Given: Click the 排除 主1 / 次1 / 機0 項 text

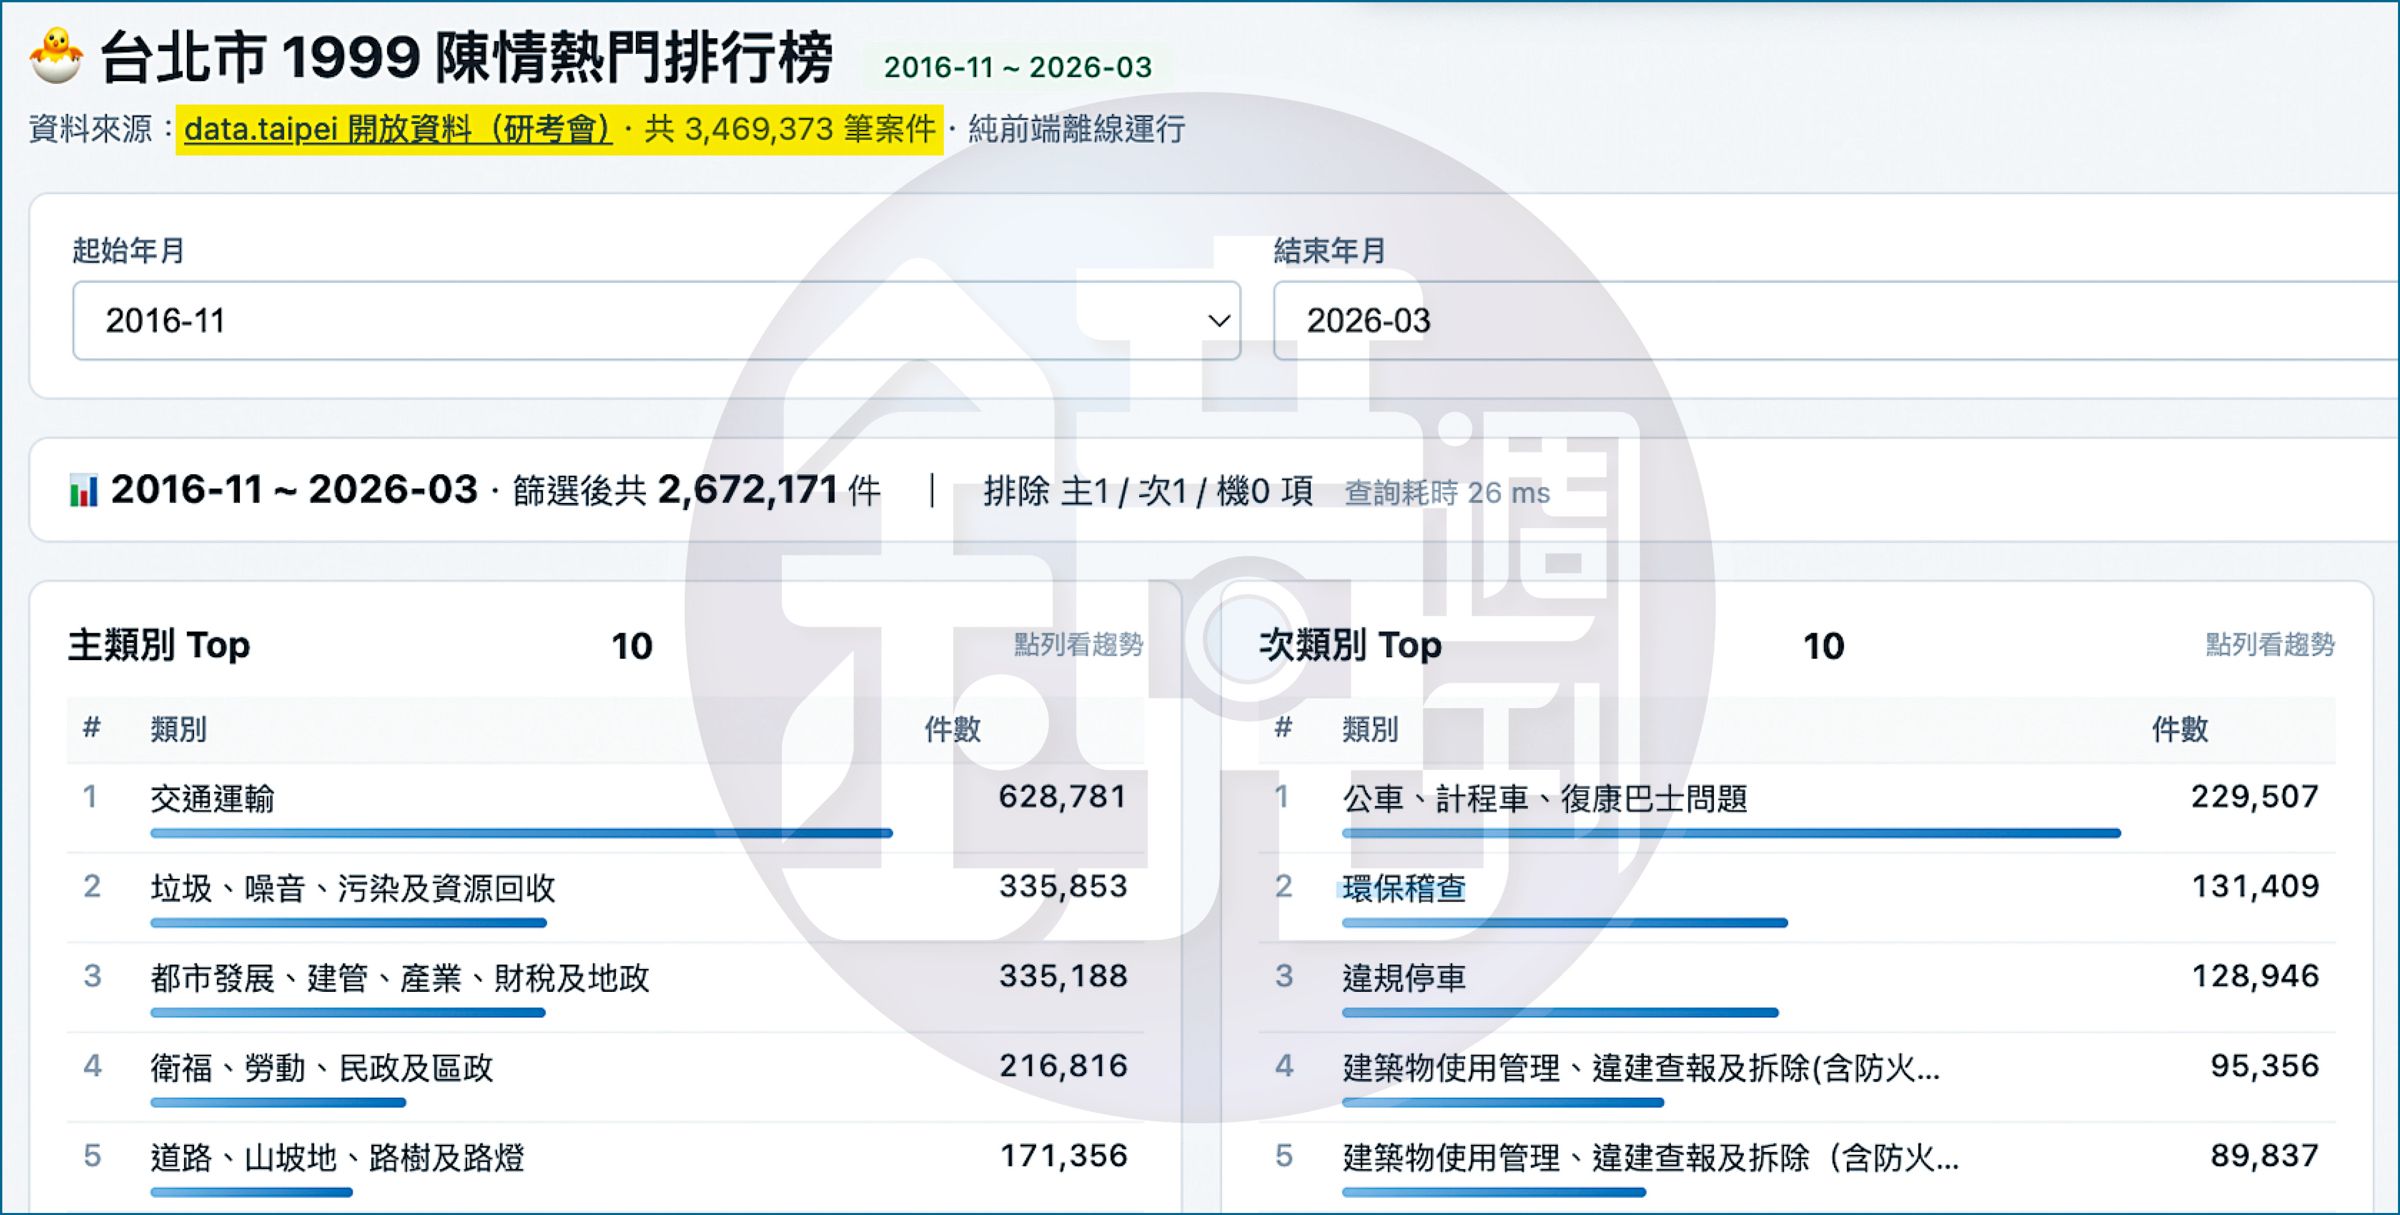Looking at the screenshot, I should click(1148, 491).
